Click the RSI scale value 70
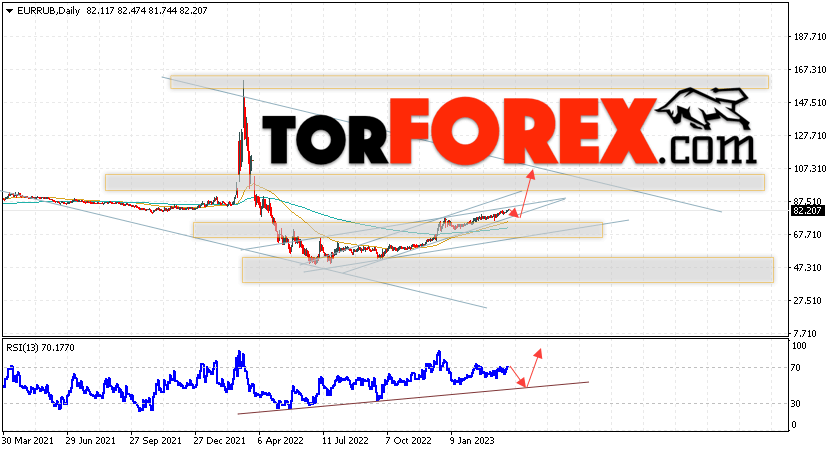This screenshot has width=829, height=452. (797, 367)
